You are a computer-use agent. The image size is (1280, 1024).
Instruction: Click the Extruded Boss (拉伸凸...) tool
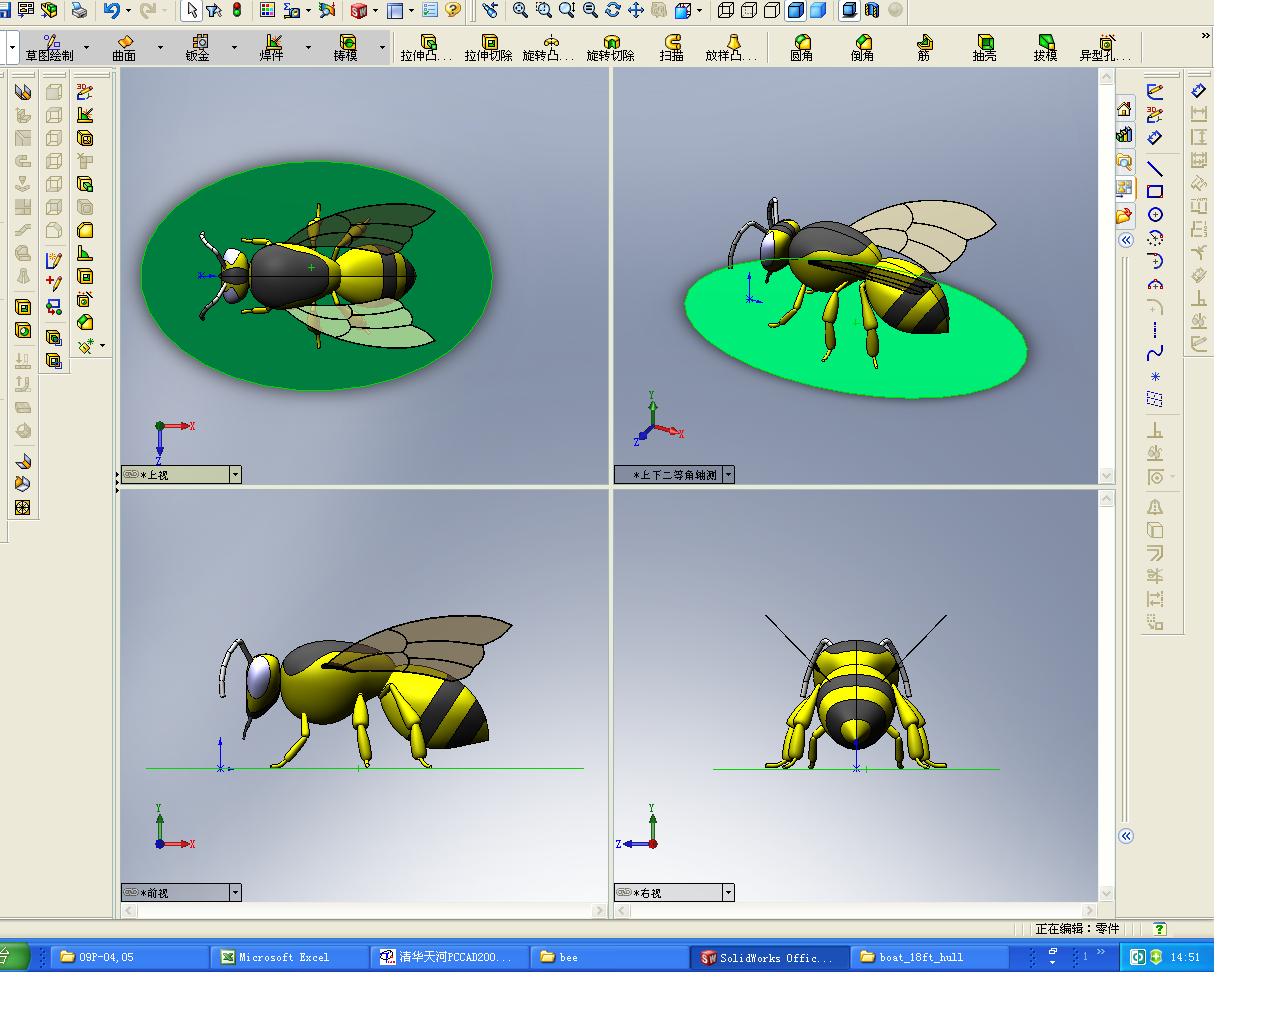pos(427,48)
